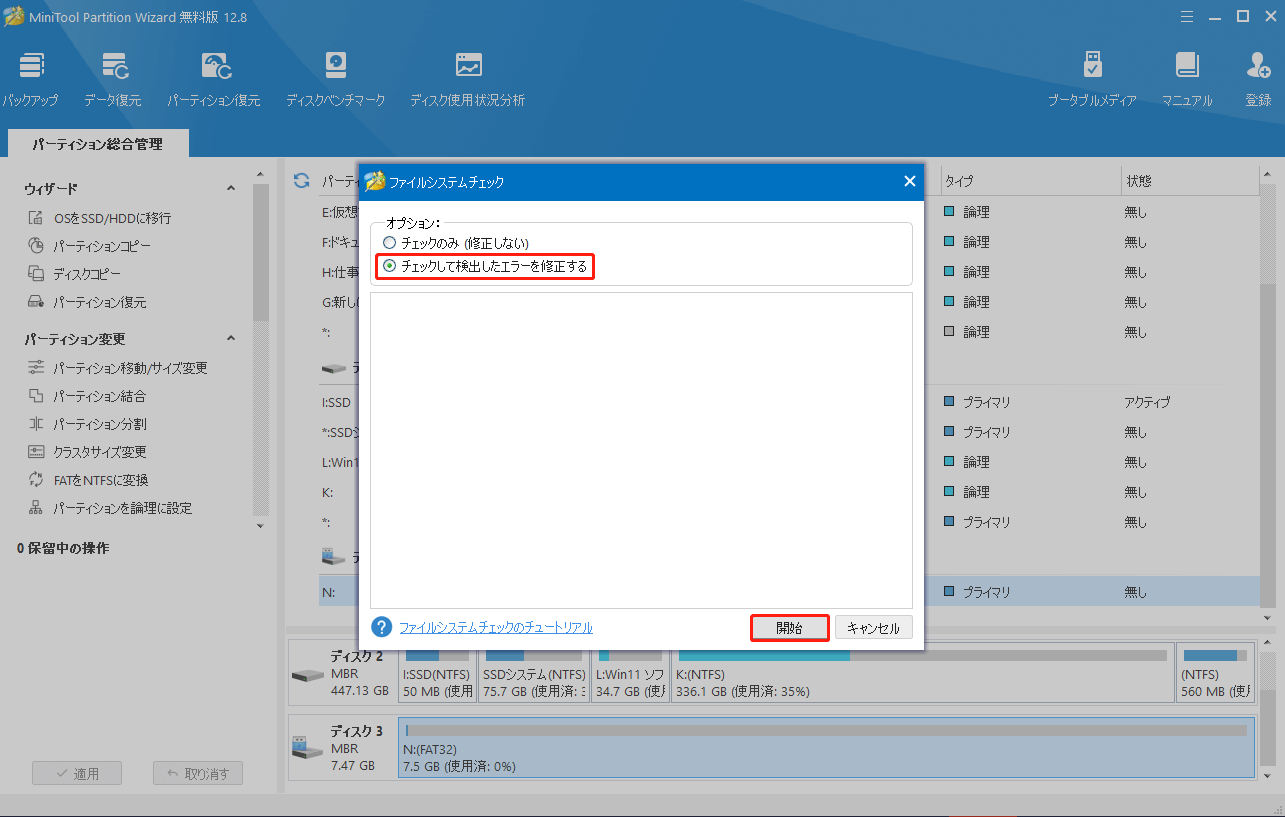Select パーティションを論理に設定
This screenshot has width=1285, height=817.
(x=109, y=508)
